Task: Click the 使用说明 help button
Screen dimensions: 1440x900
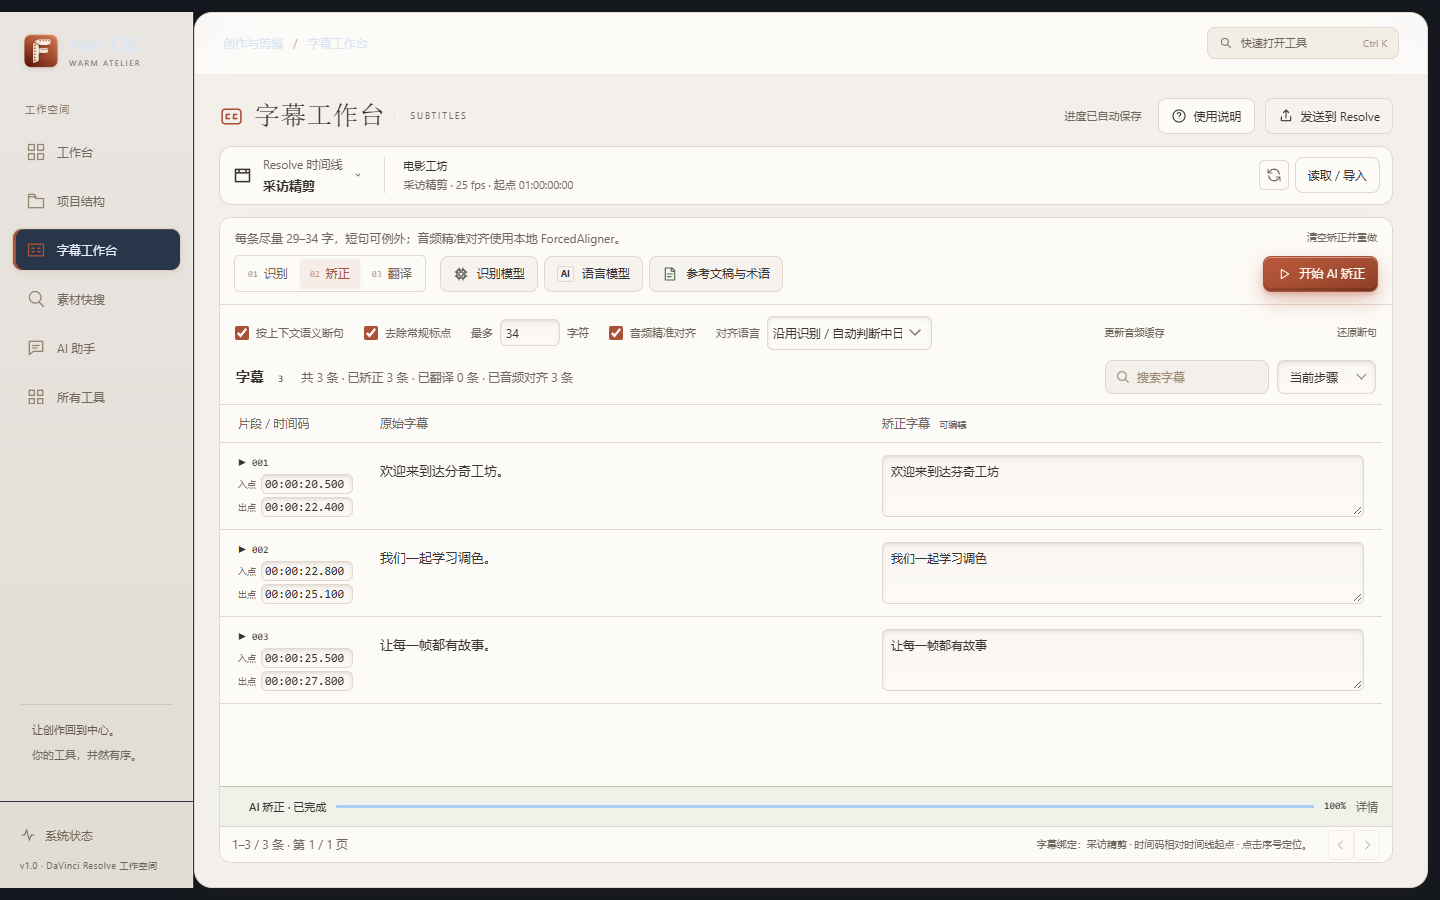Action: [1207, 116]
